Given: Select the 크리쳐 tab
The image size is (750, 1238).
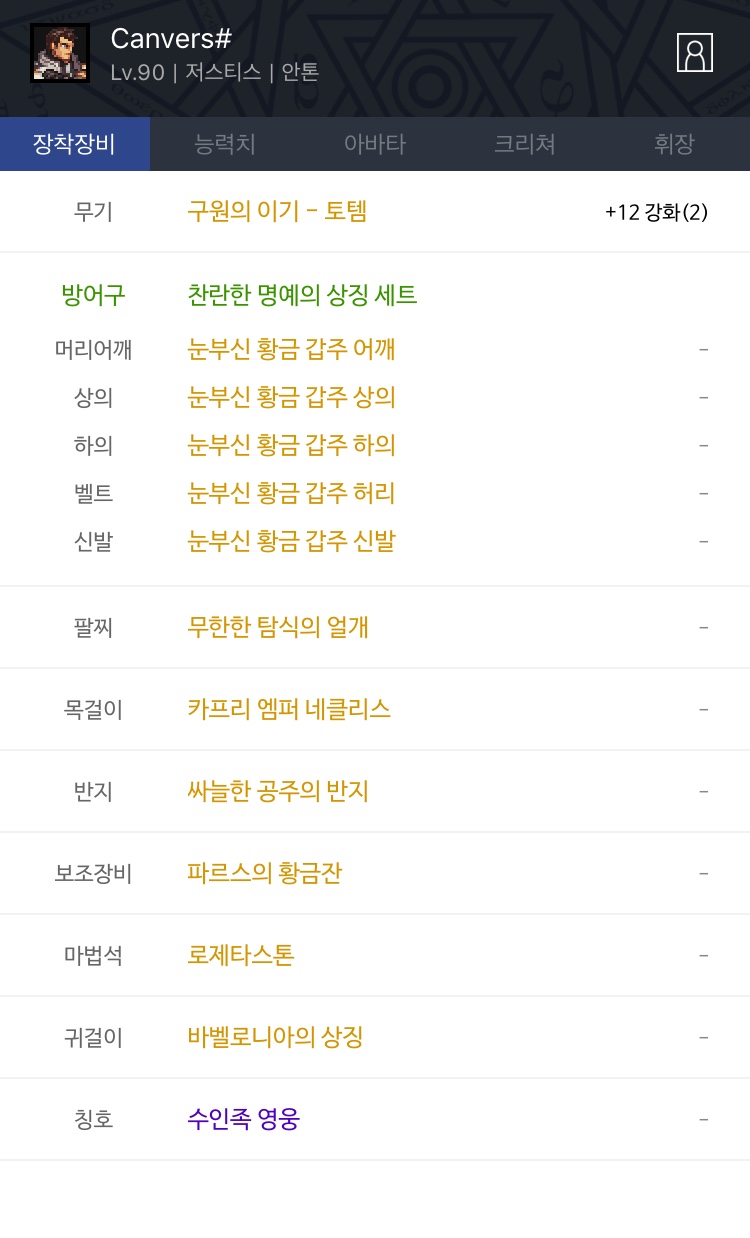Looking at the screenshot, I should [525, 144].
